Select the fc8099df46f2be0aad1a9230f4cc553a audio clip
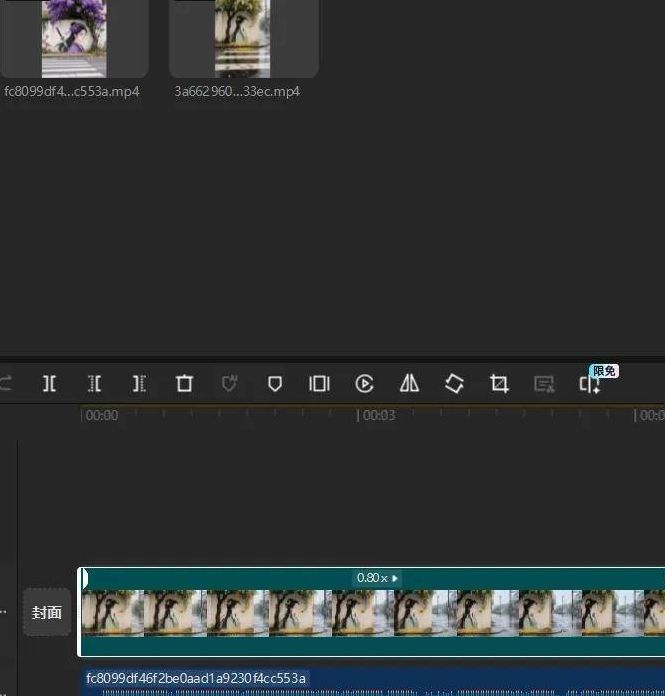The image size is (665, 696). tap(370, 680)
